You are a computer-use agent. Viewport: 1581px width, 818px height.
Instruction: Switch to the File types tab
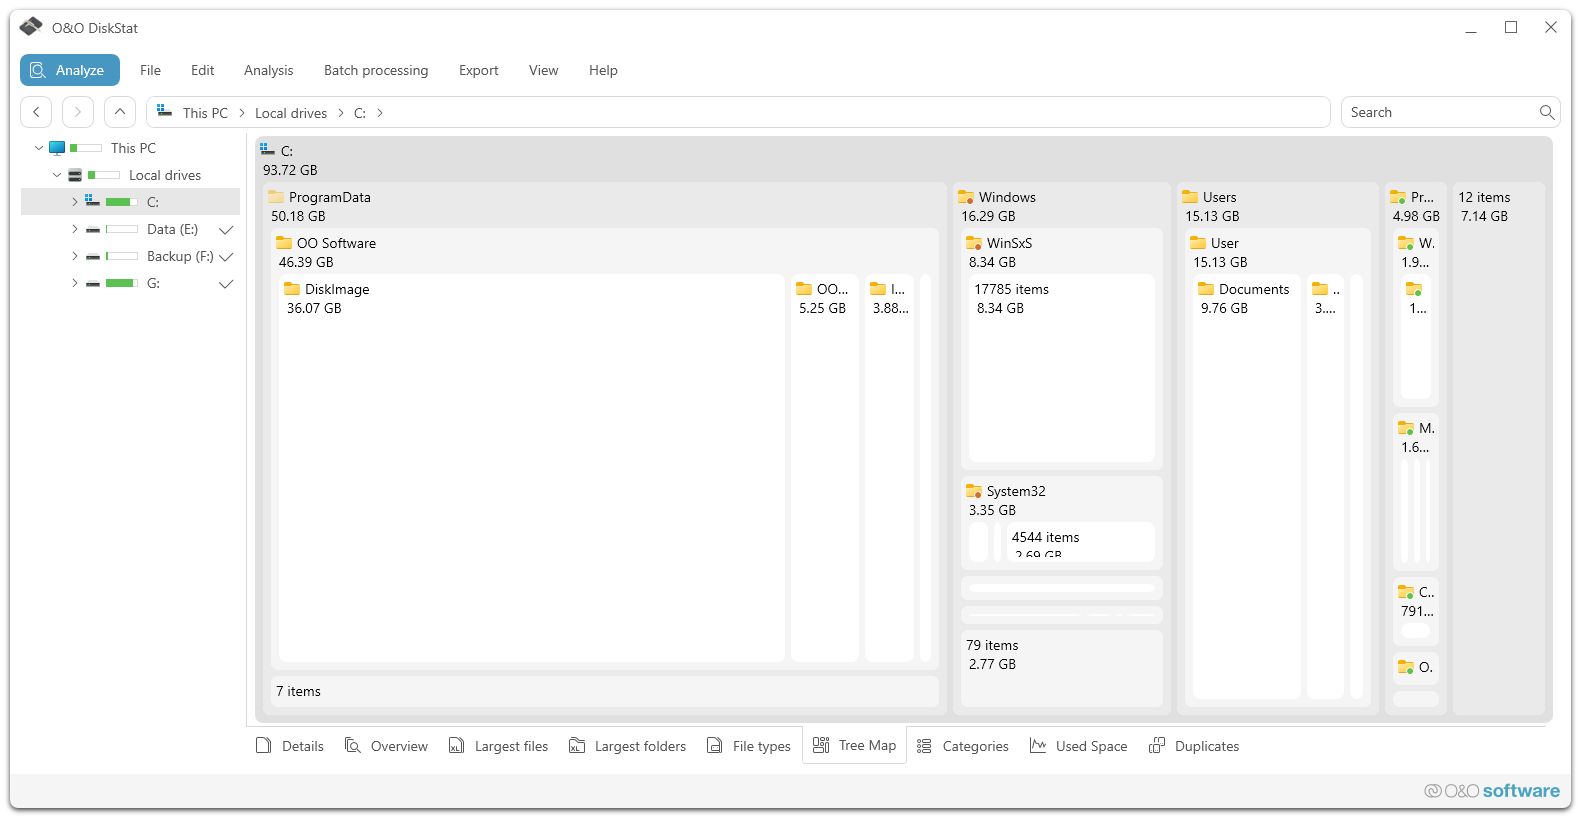point(748,746)
